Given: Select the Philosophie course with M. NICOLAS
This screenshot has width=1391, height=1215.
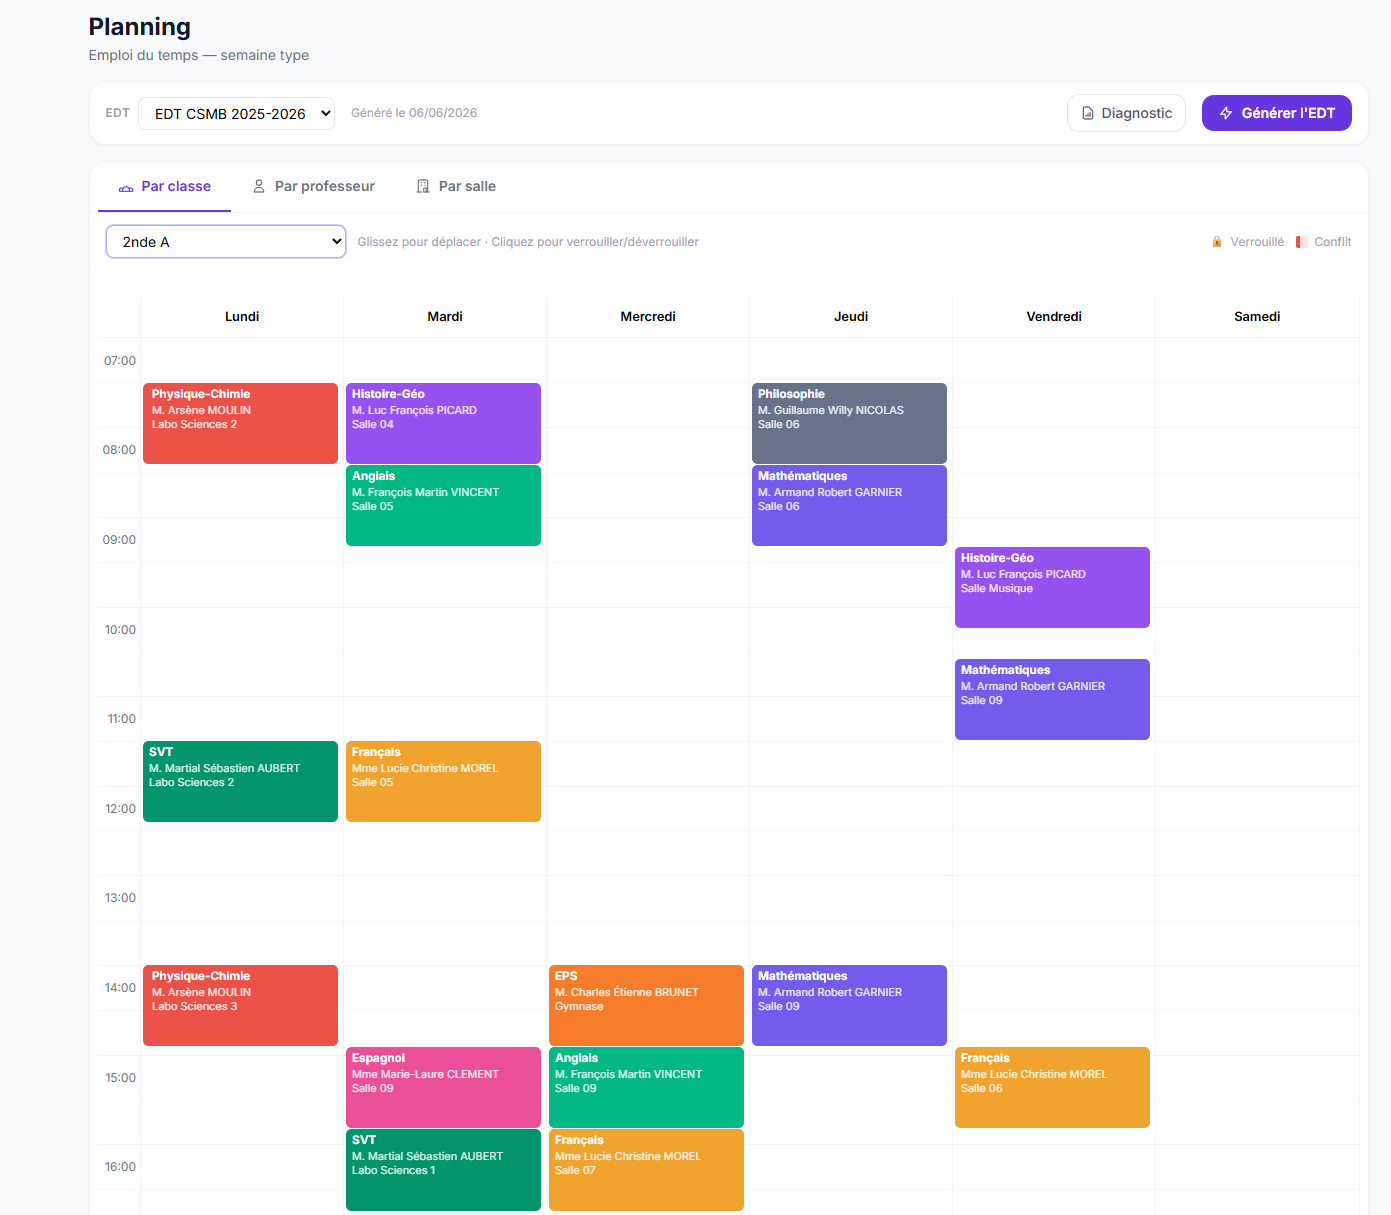Looking at the screenshot, I should 849,423.
